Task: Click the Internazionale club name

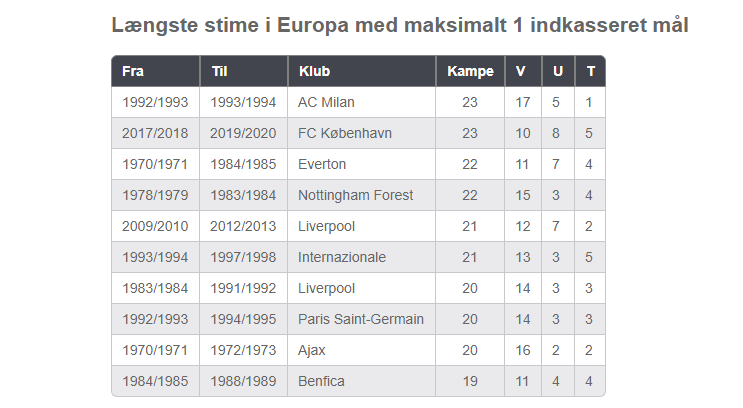Action: point(341,257)
